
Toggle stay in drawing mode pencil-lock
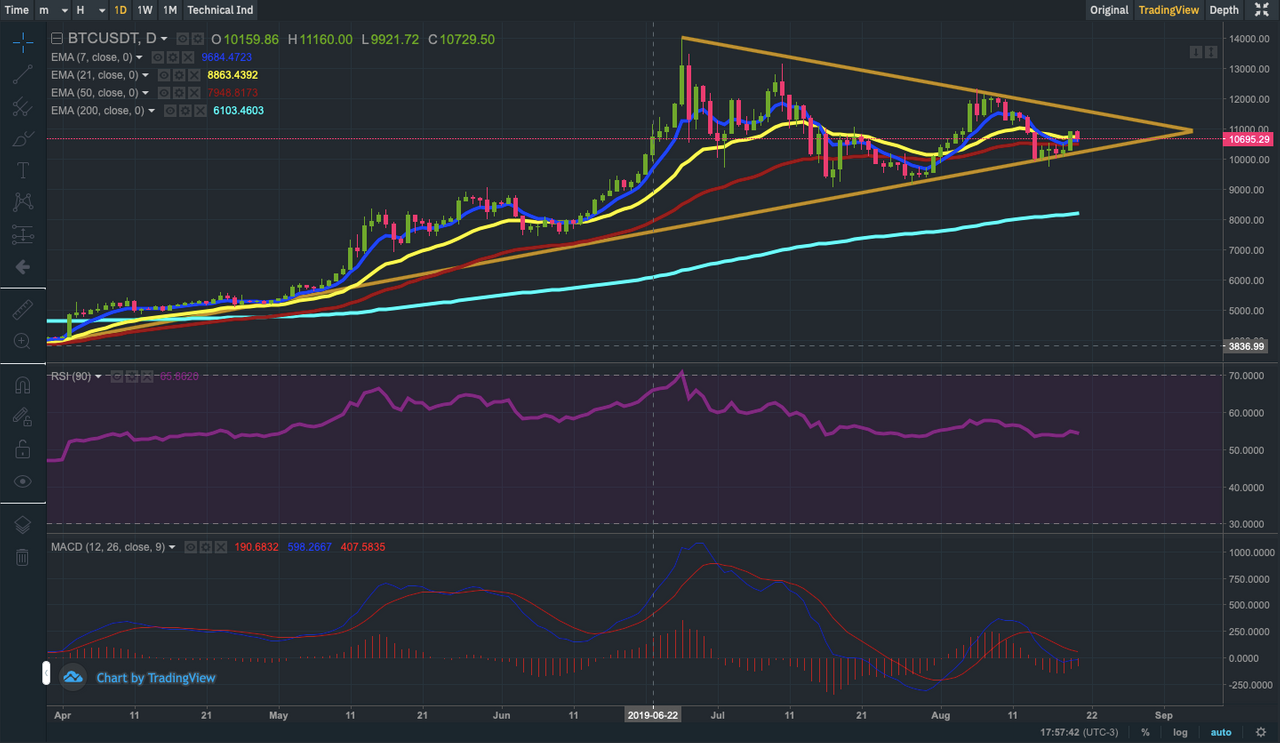click(x=22, y=417)
